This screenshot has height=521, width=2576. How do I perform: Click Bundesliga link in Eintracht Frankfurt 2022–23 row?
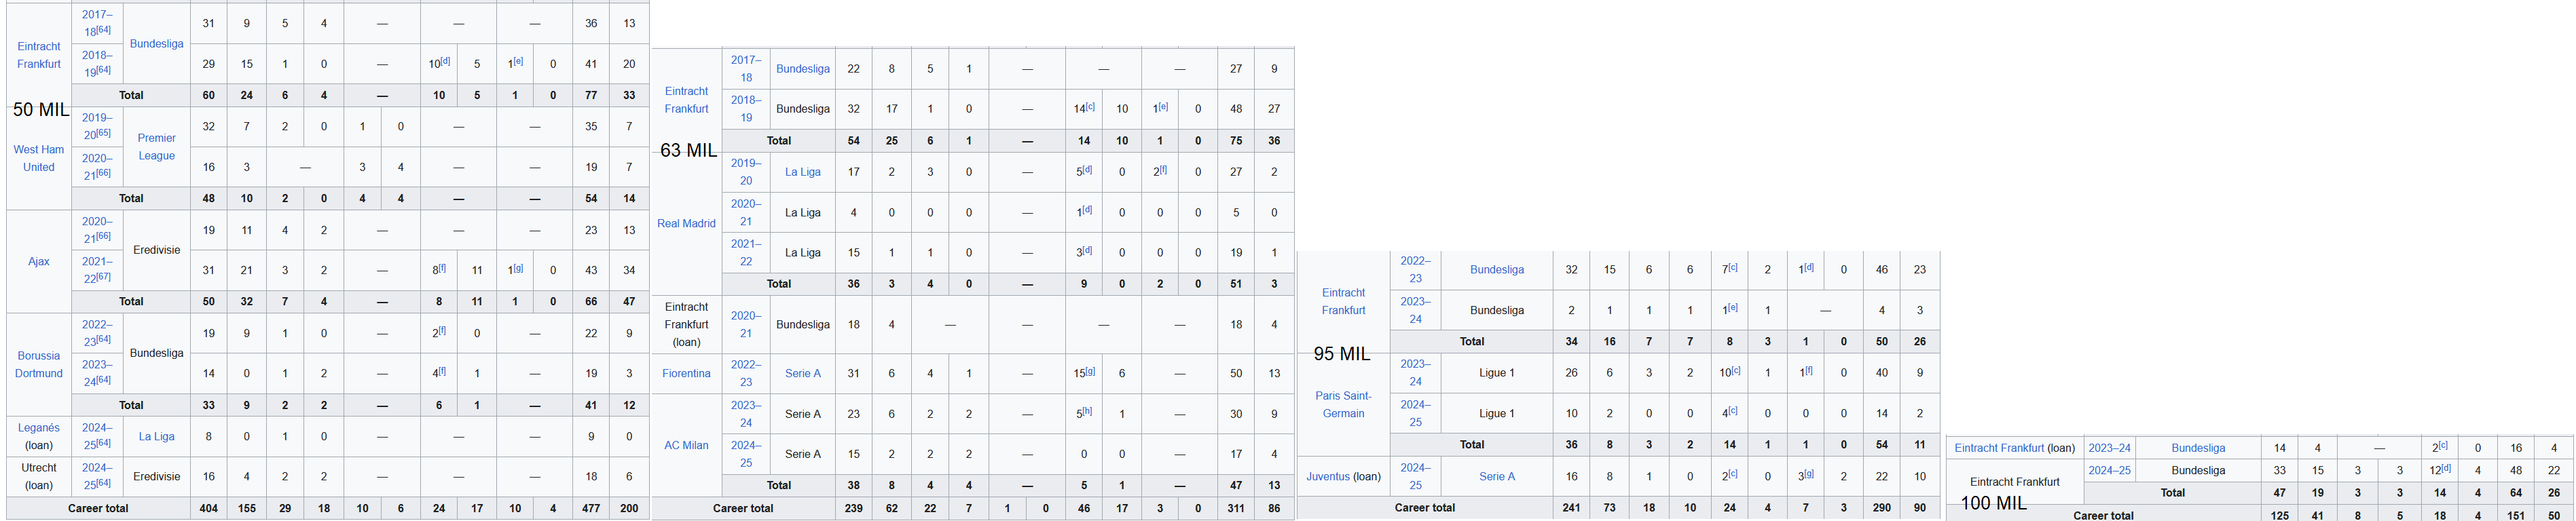1497,269
